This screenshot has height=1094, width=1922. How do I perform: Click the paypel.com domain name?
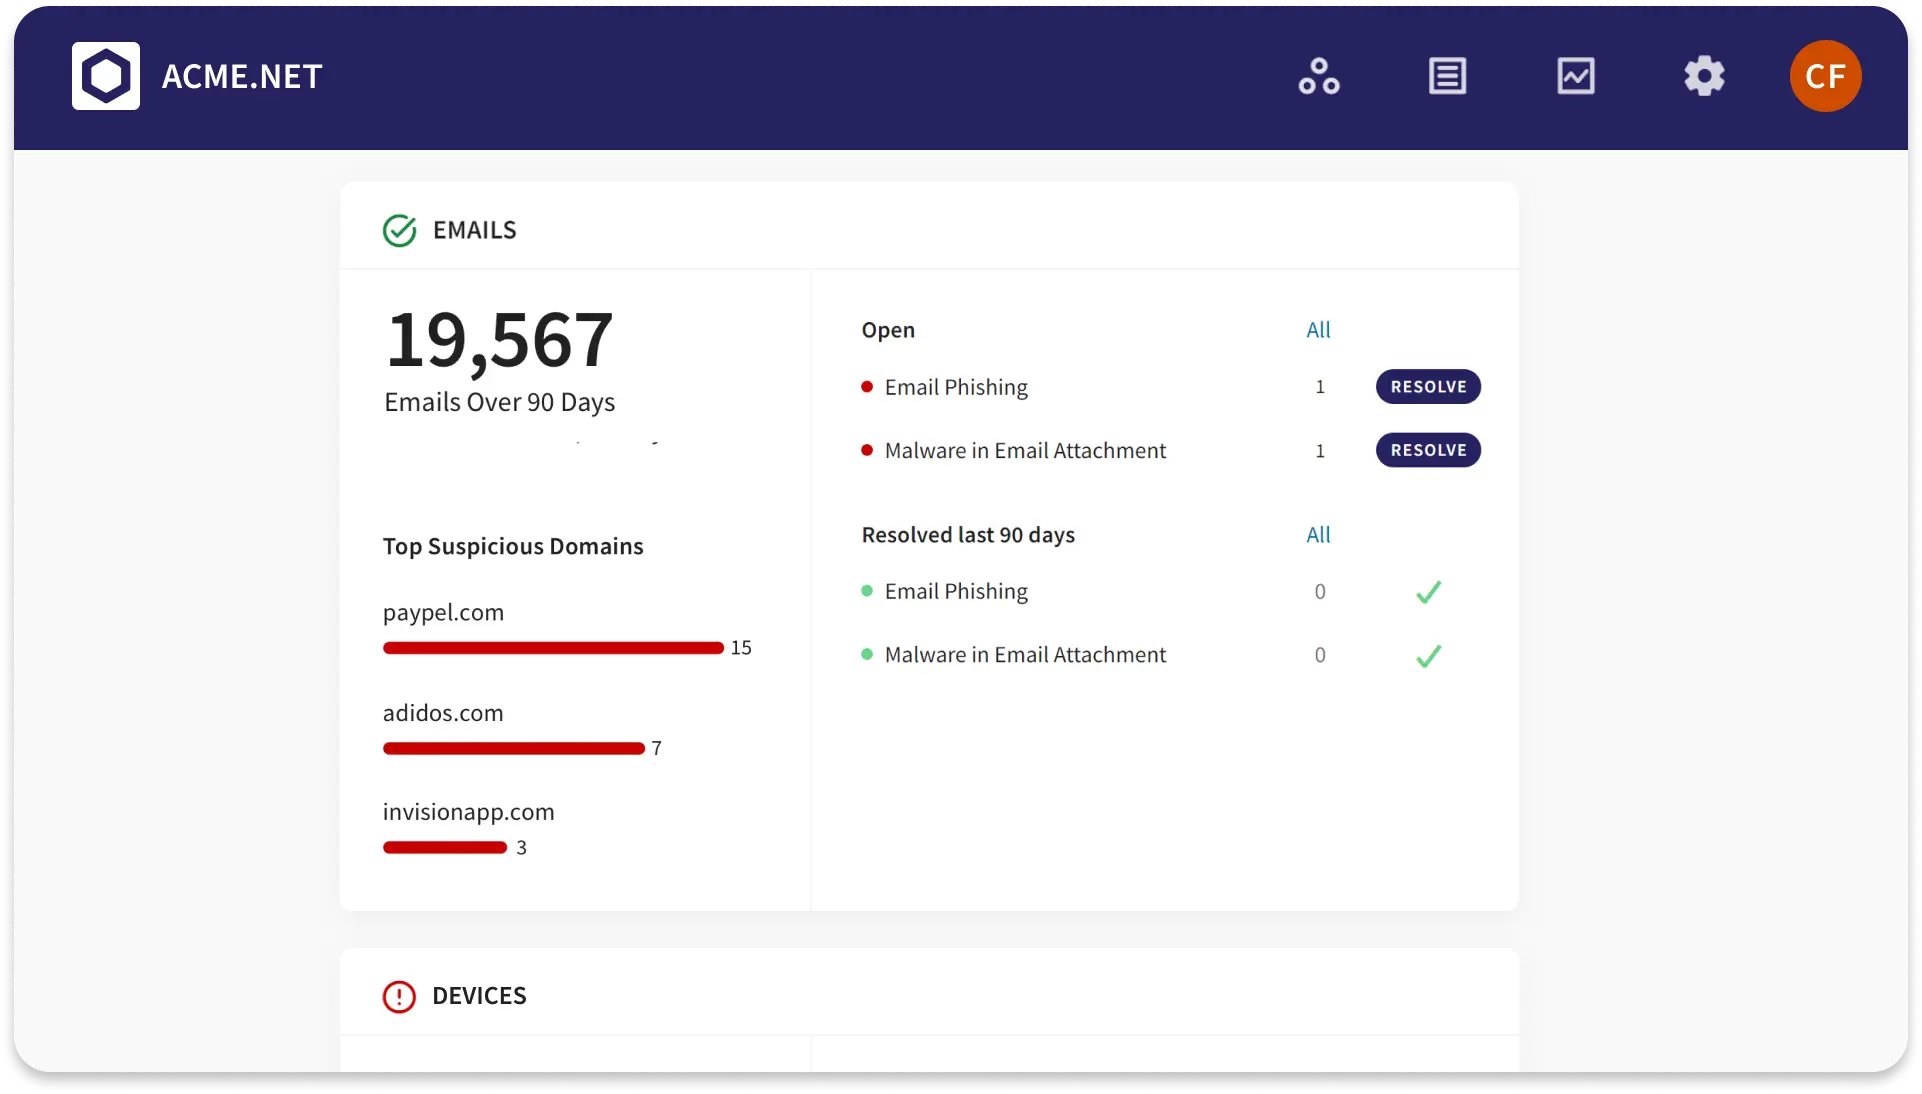[x=443, y=613]
